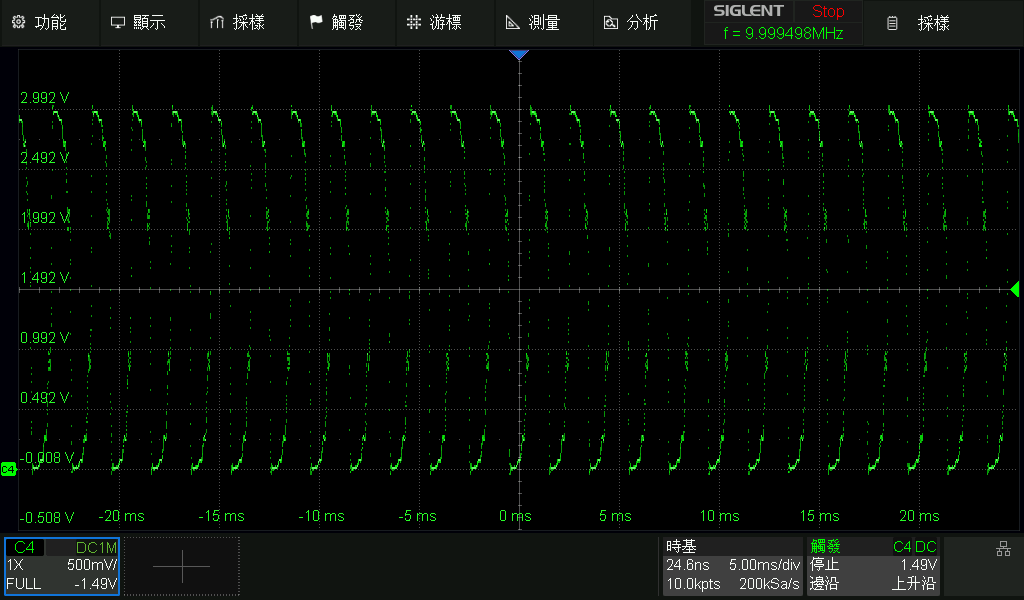
Task: Click the 5.00ms/div timebase value
Action: coord(764,565)
